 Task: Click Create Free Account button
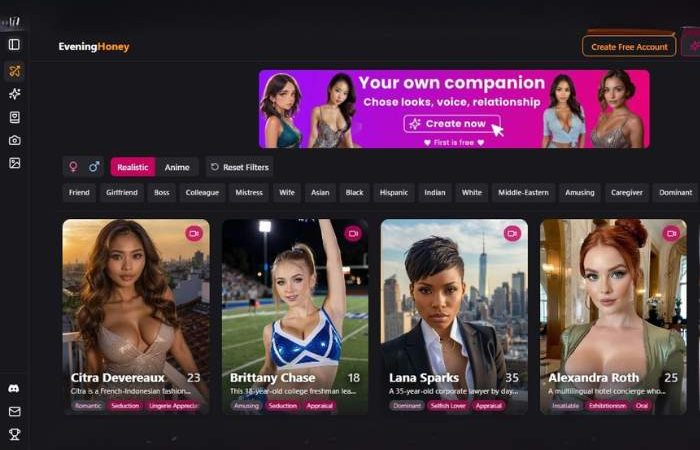coord(629,46)
